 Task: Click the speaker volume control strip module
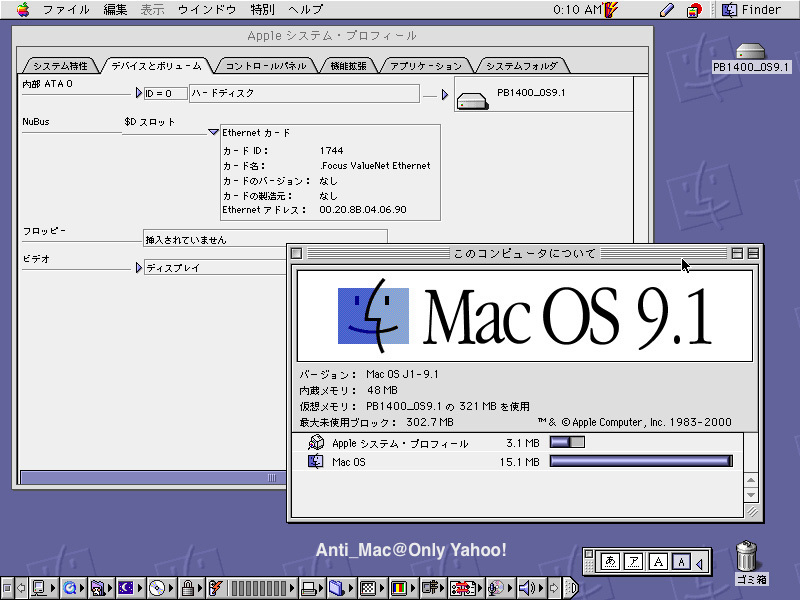(x=527, y=588)
